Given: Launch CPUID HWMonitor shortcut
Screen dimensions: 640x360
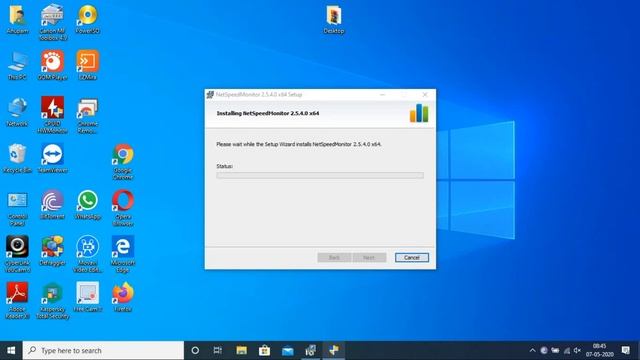Looking at the screenshot, I should 52,115.
